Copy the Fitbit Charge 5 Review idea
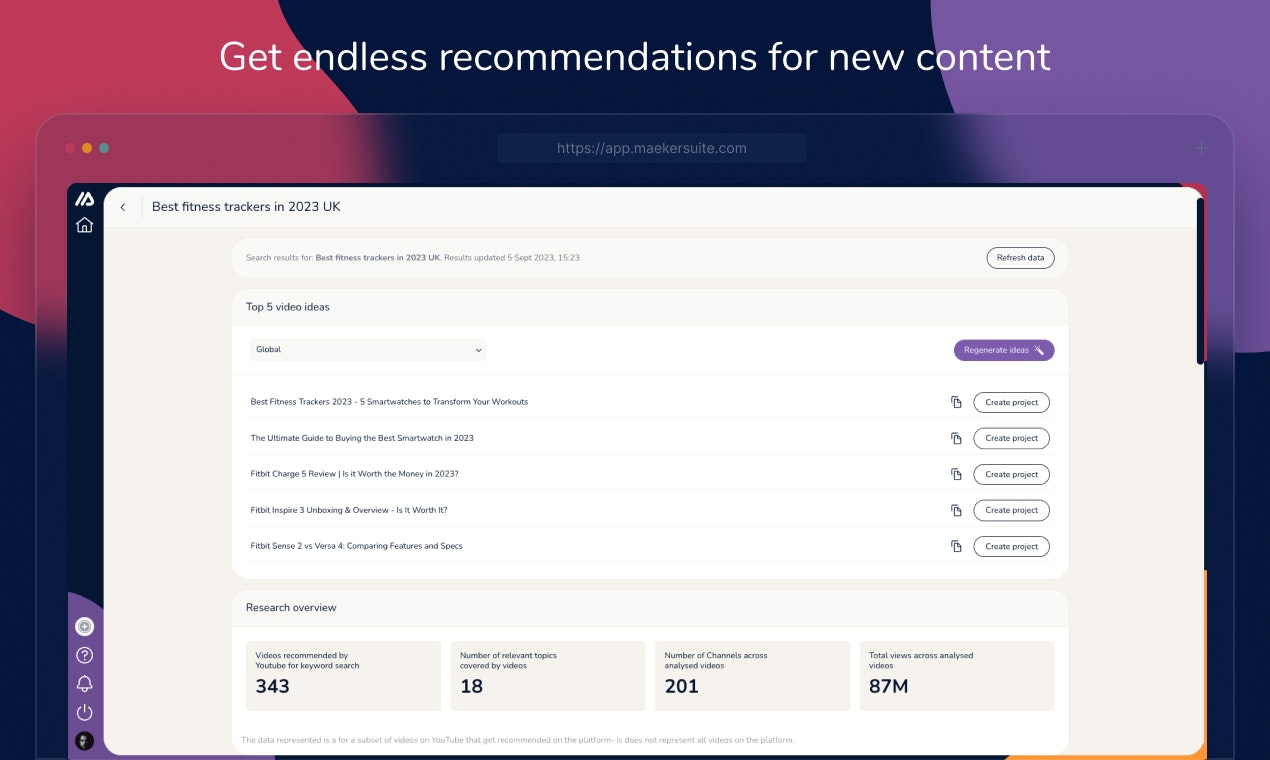This screenshot has width=1270, height=760. [x=956, y=474]
